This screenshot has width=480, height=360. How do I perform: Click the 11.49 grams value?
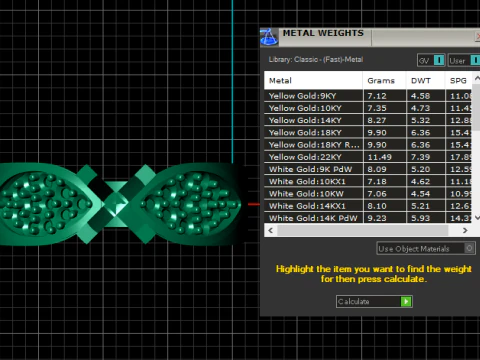coord(379,157)
